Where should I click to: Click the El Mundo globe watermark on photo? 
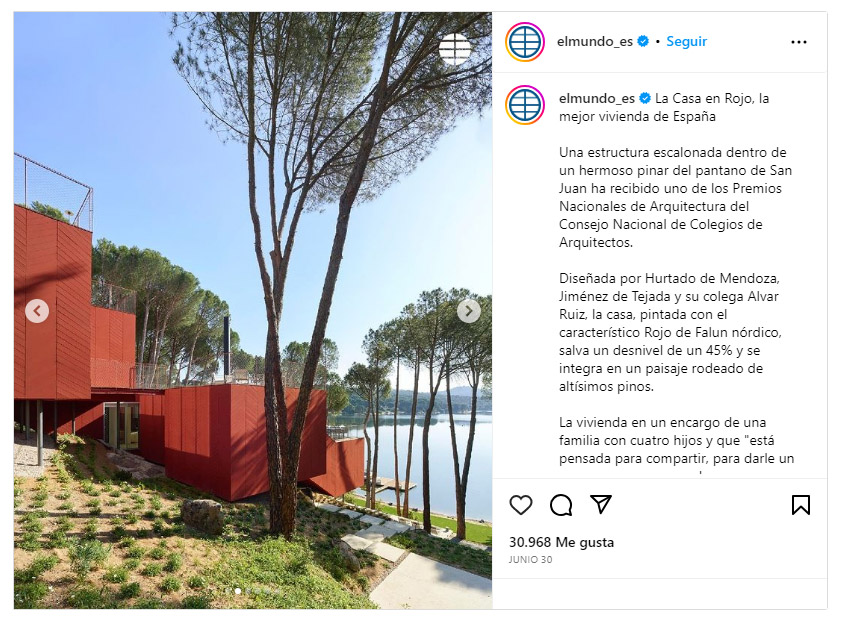click(x=454, y=49)
